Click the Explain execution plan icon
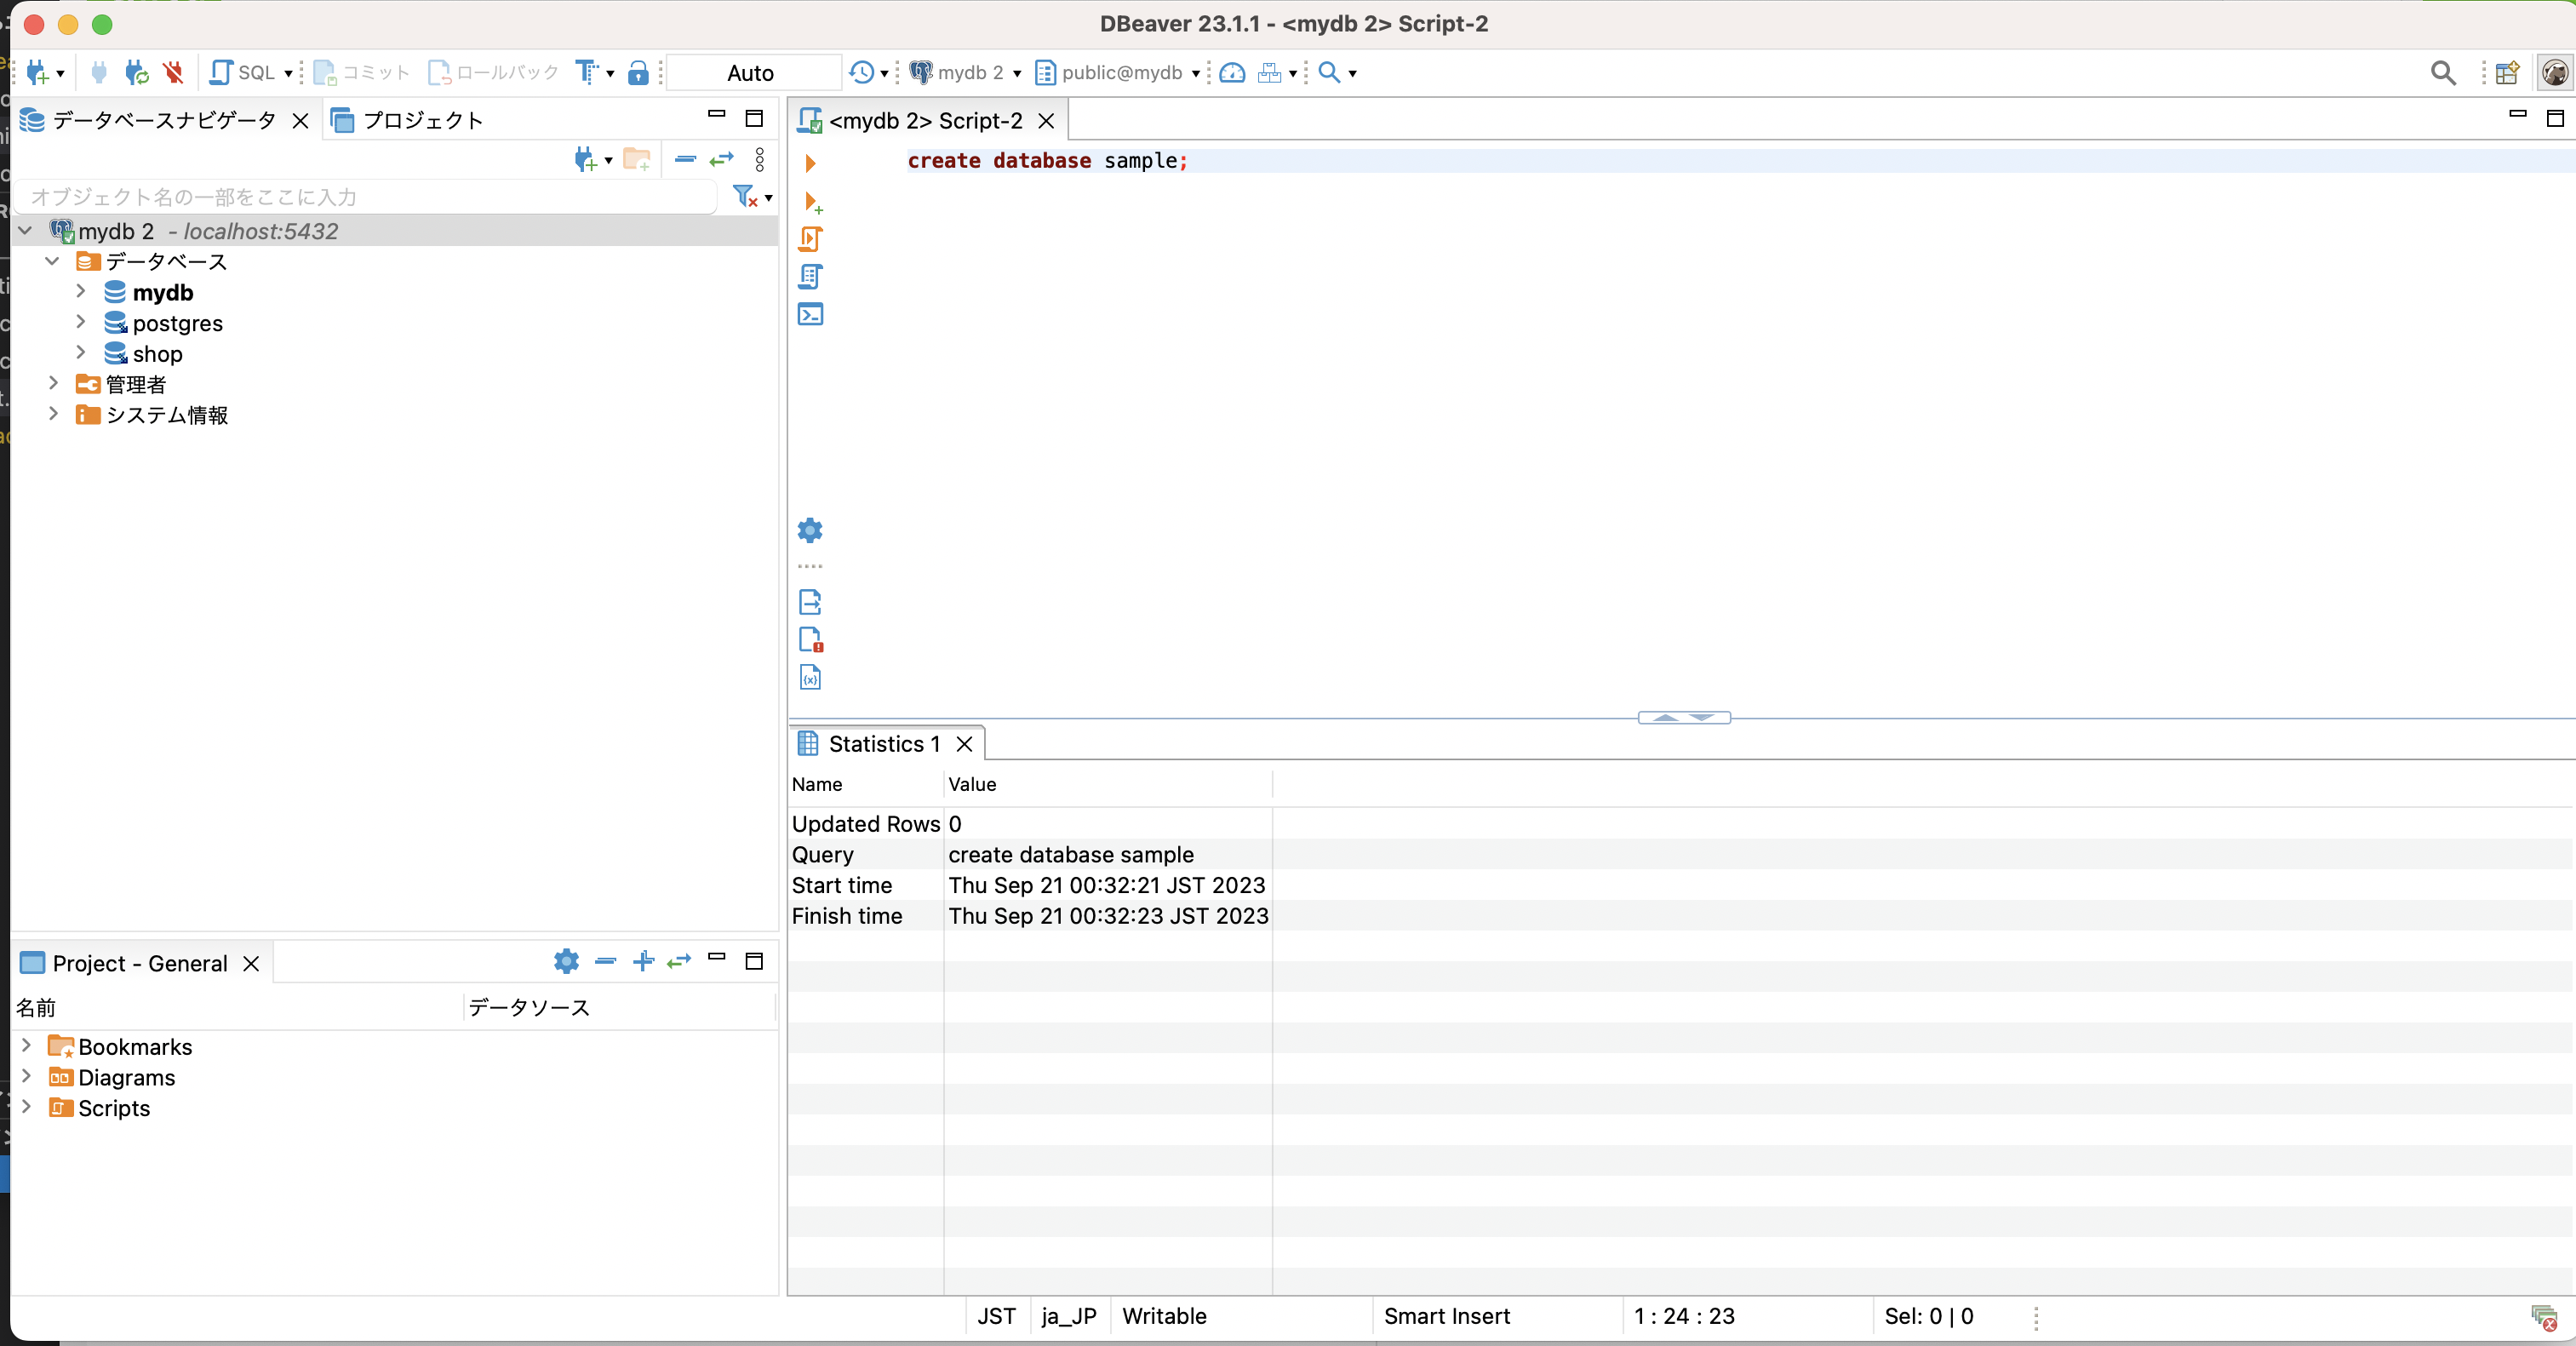Screen dimensions: 2576x1346 click(810, 276)
